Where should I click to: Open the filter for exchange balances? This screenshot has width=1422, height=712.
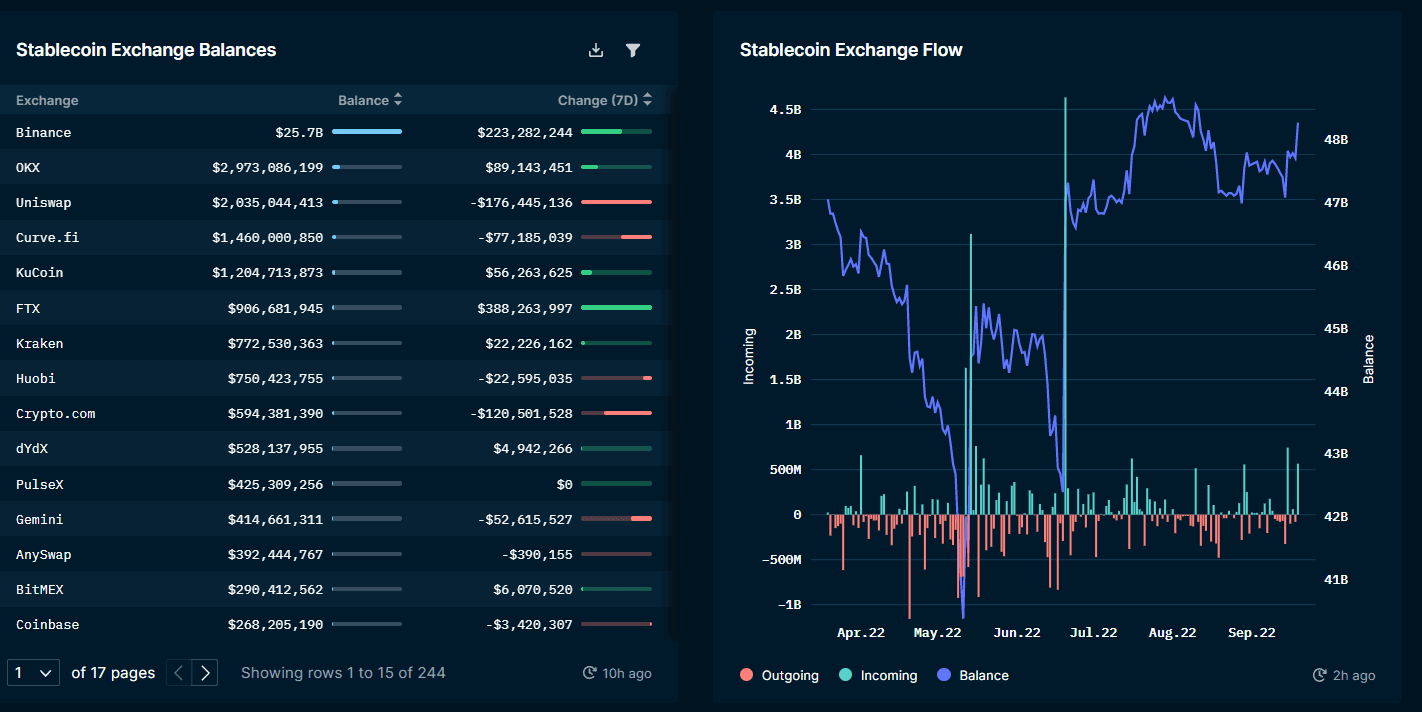click(633, 50)
